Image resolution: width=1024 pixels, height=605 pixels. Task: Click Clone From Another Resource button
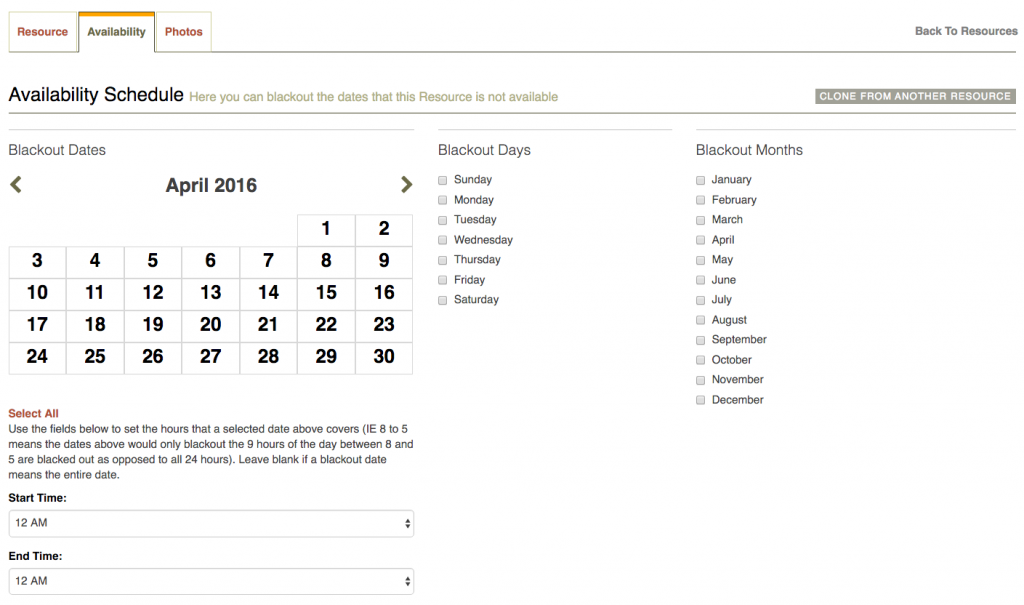tap(915, 96)
